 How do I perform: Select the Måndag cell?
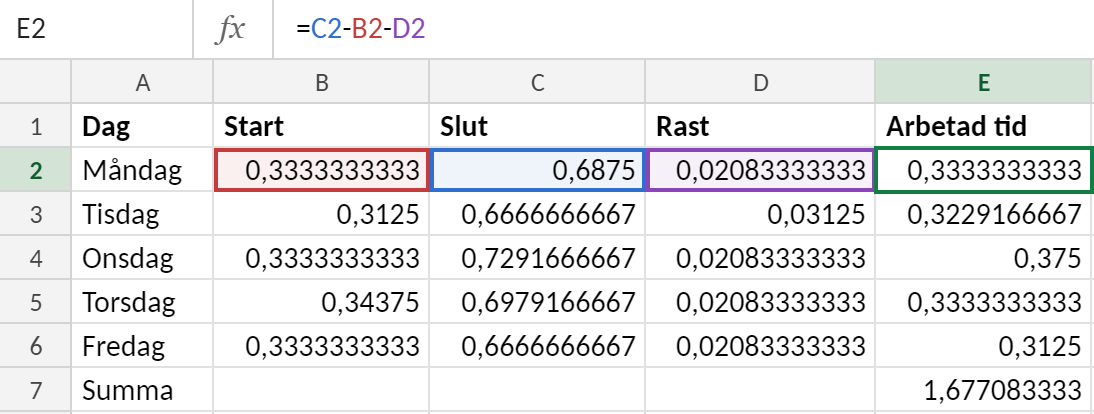click(142, 170)
